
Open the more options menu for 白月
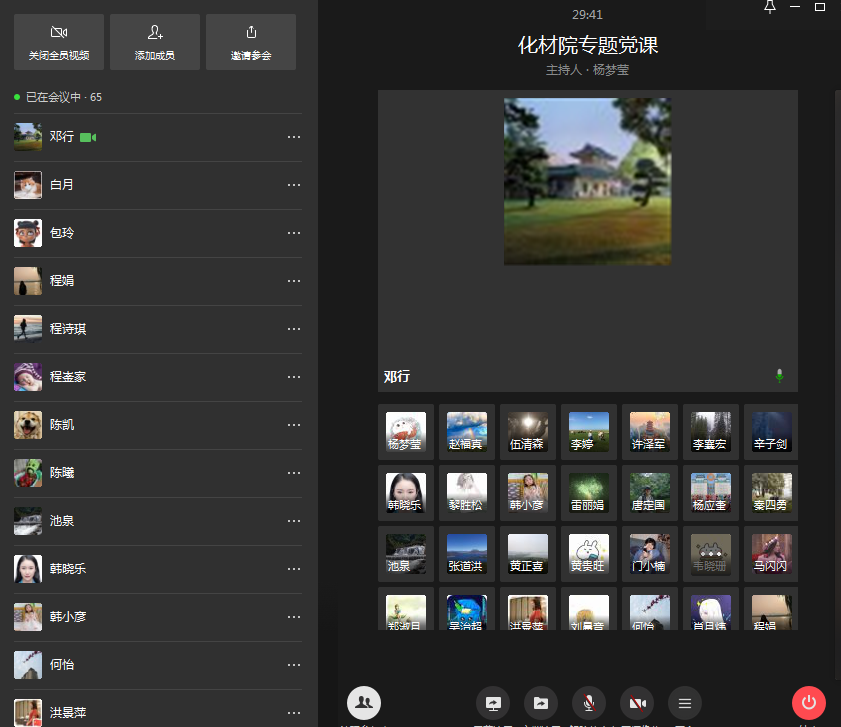[294, 185]
